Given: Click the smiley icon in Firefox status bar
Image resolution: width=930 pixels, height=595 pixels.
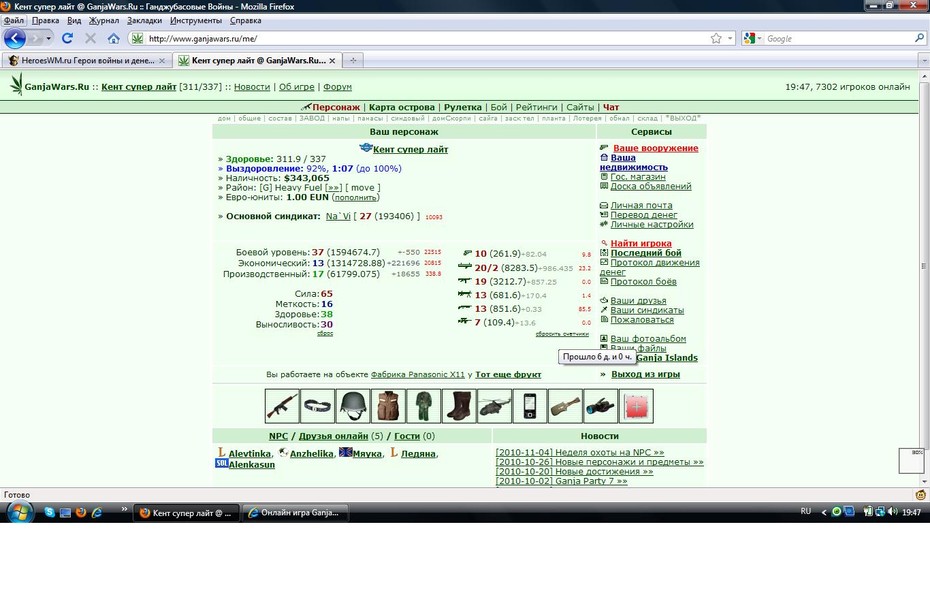Looking at the screenshot, I should coord(921,495).
